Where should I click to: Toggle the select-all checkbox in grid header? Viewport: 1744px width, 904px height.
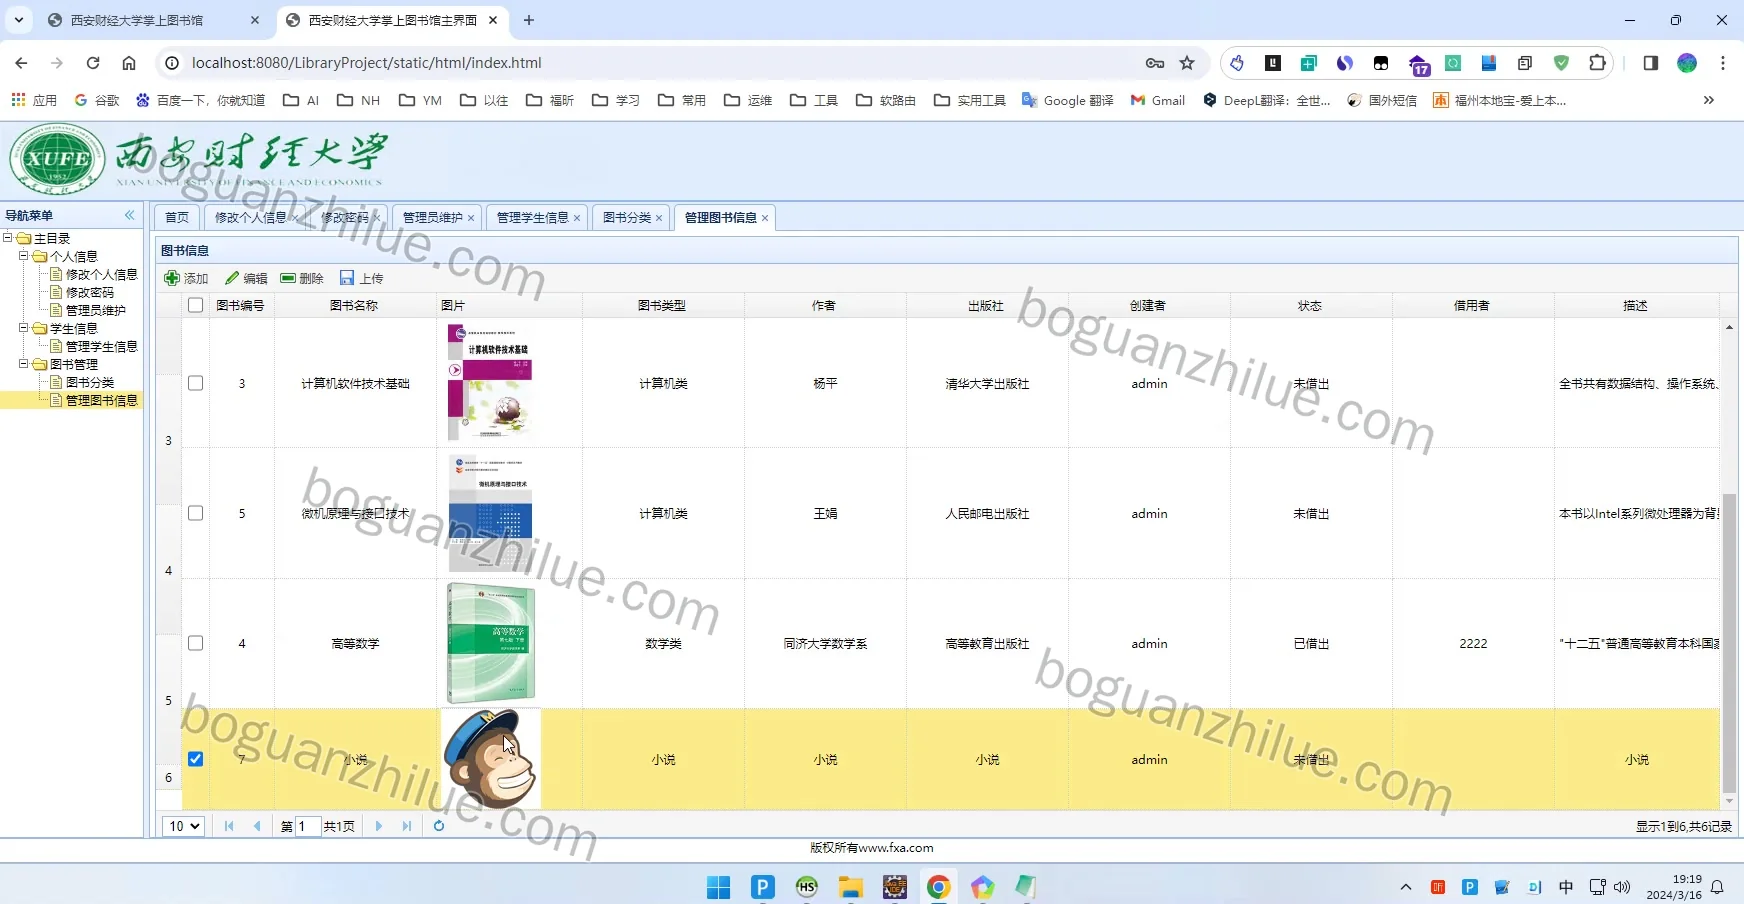pyautogui.click(x=195, y=305)
